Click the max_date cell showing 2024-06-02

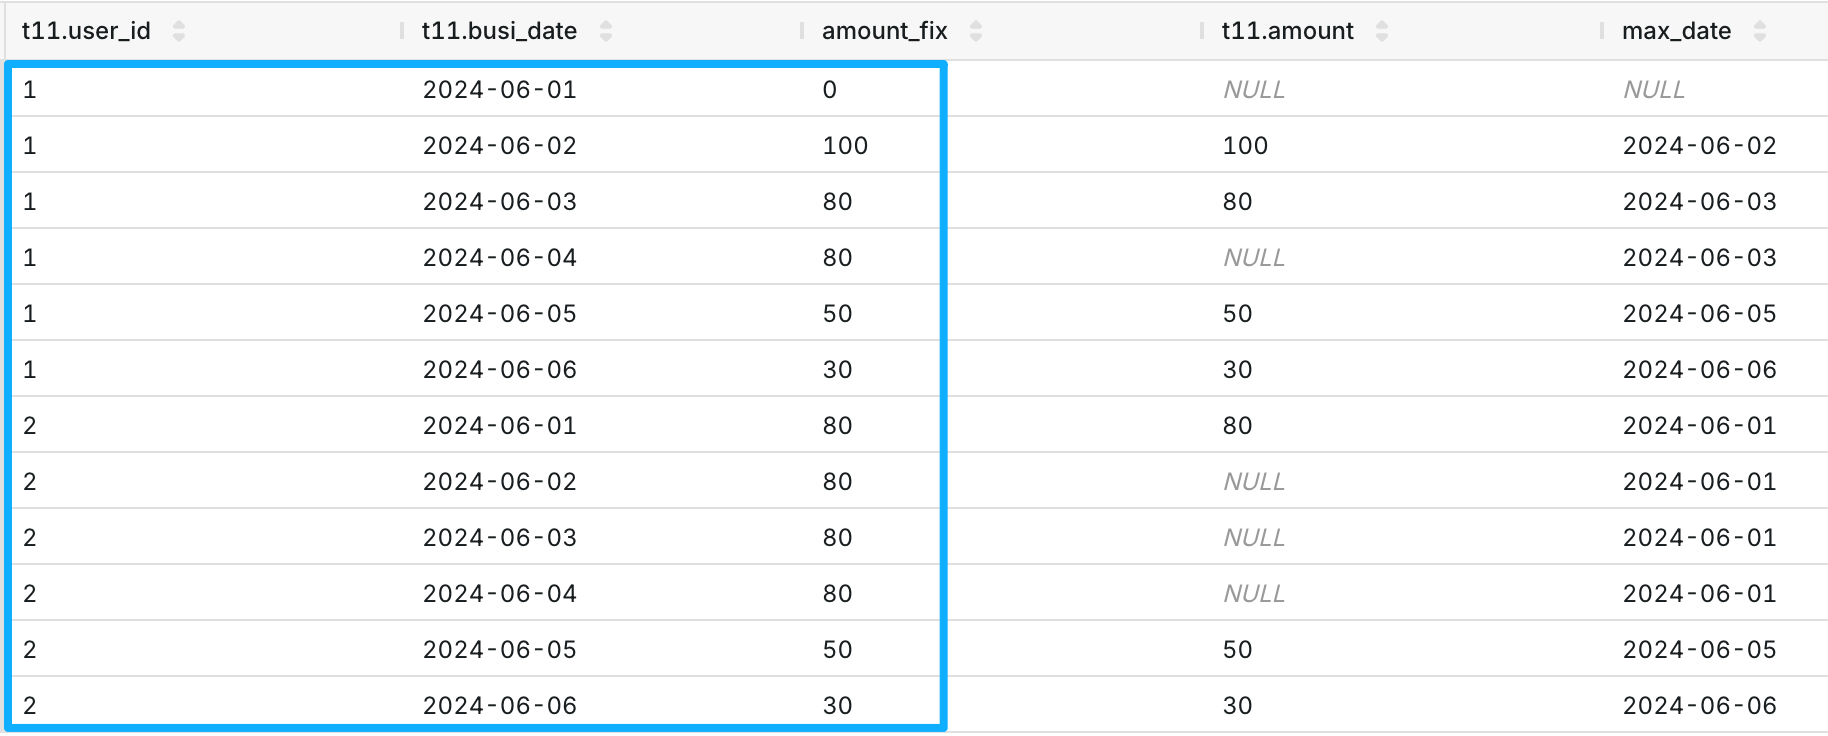[x=1699, y=146]
